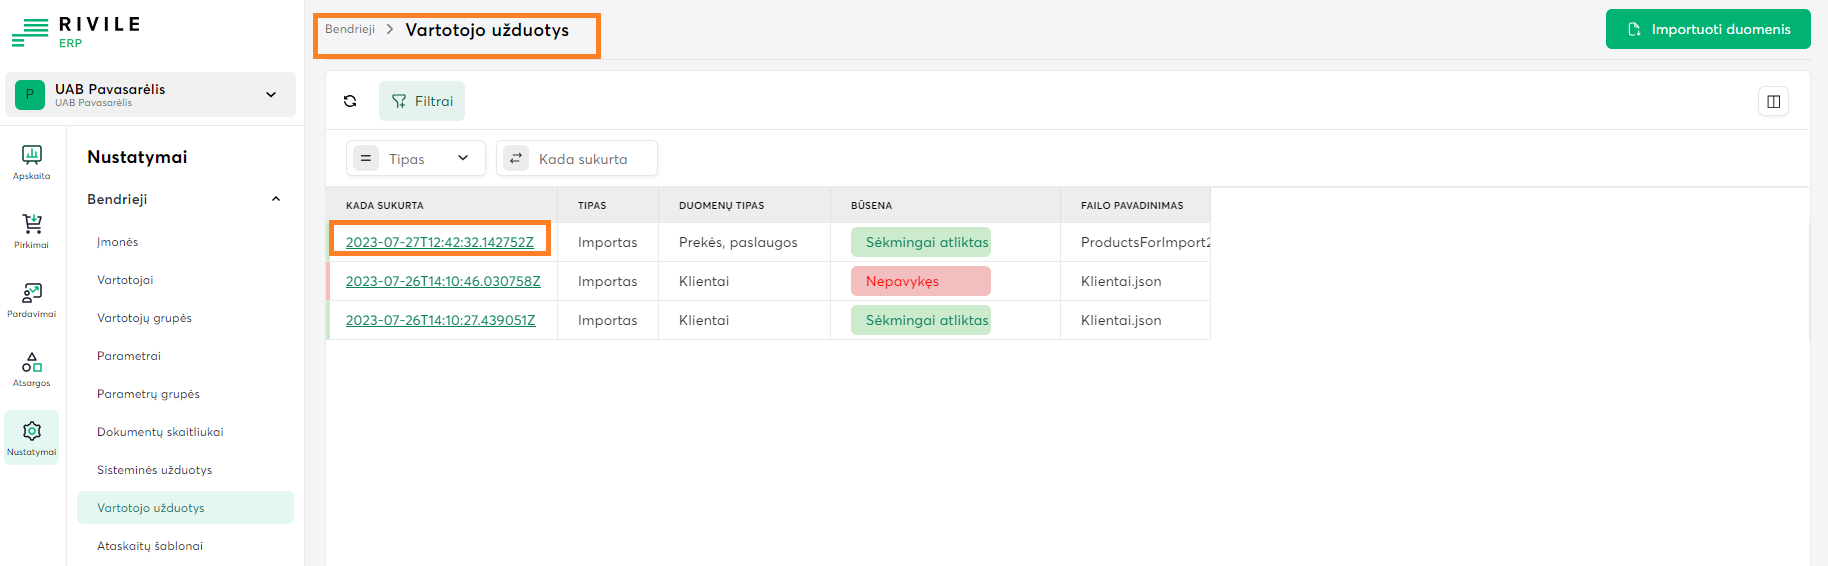Select the Nustatymai gear icon
This screenshot has width=1828, height=566.
tap(32, 437)
